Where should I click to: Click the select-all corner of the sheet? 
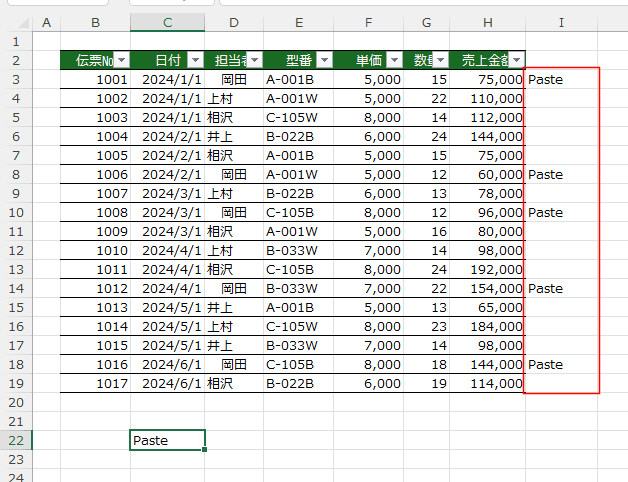(15, 22)
